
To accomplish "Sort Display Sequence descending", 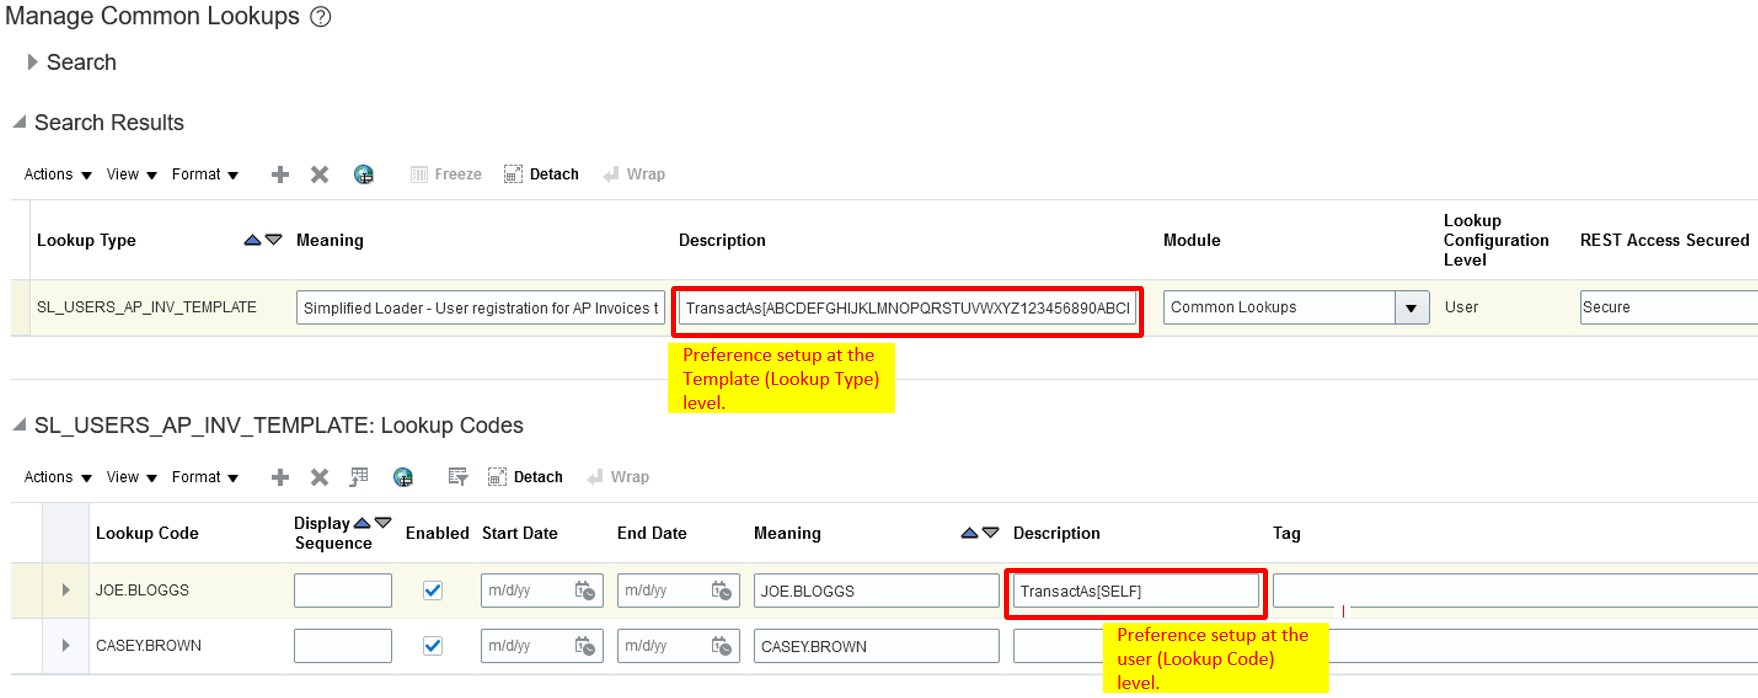I will coord(383,523).
